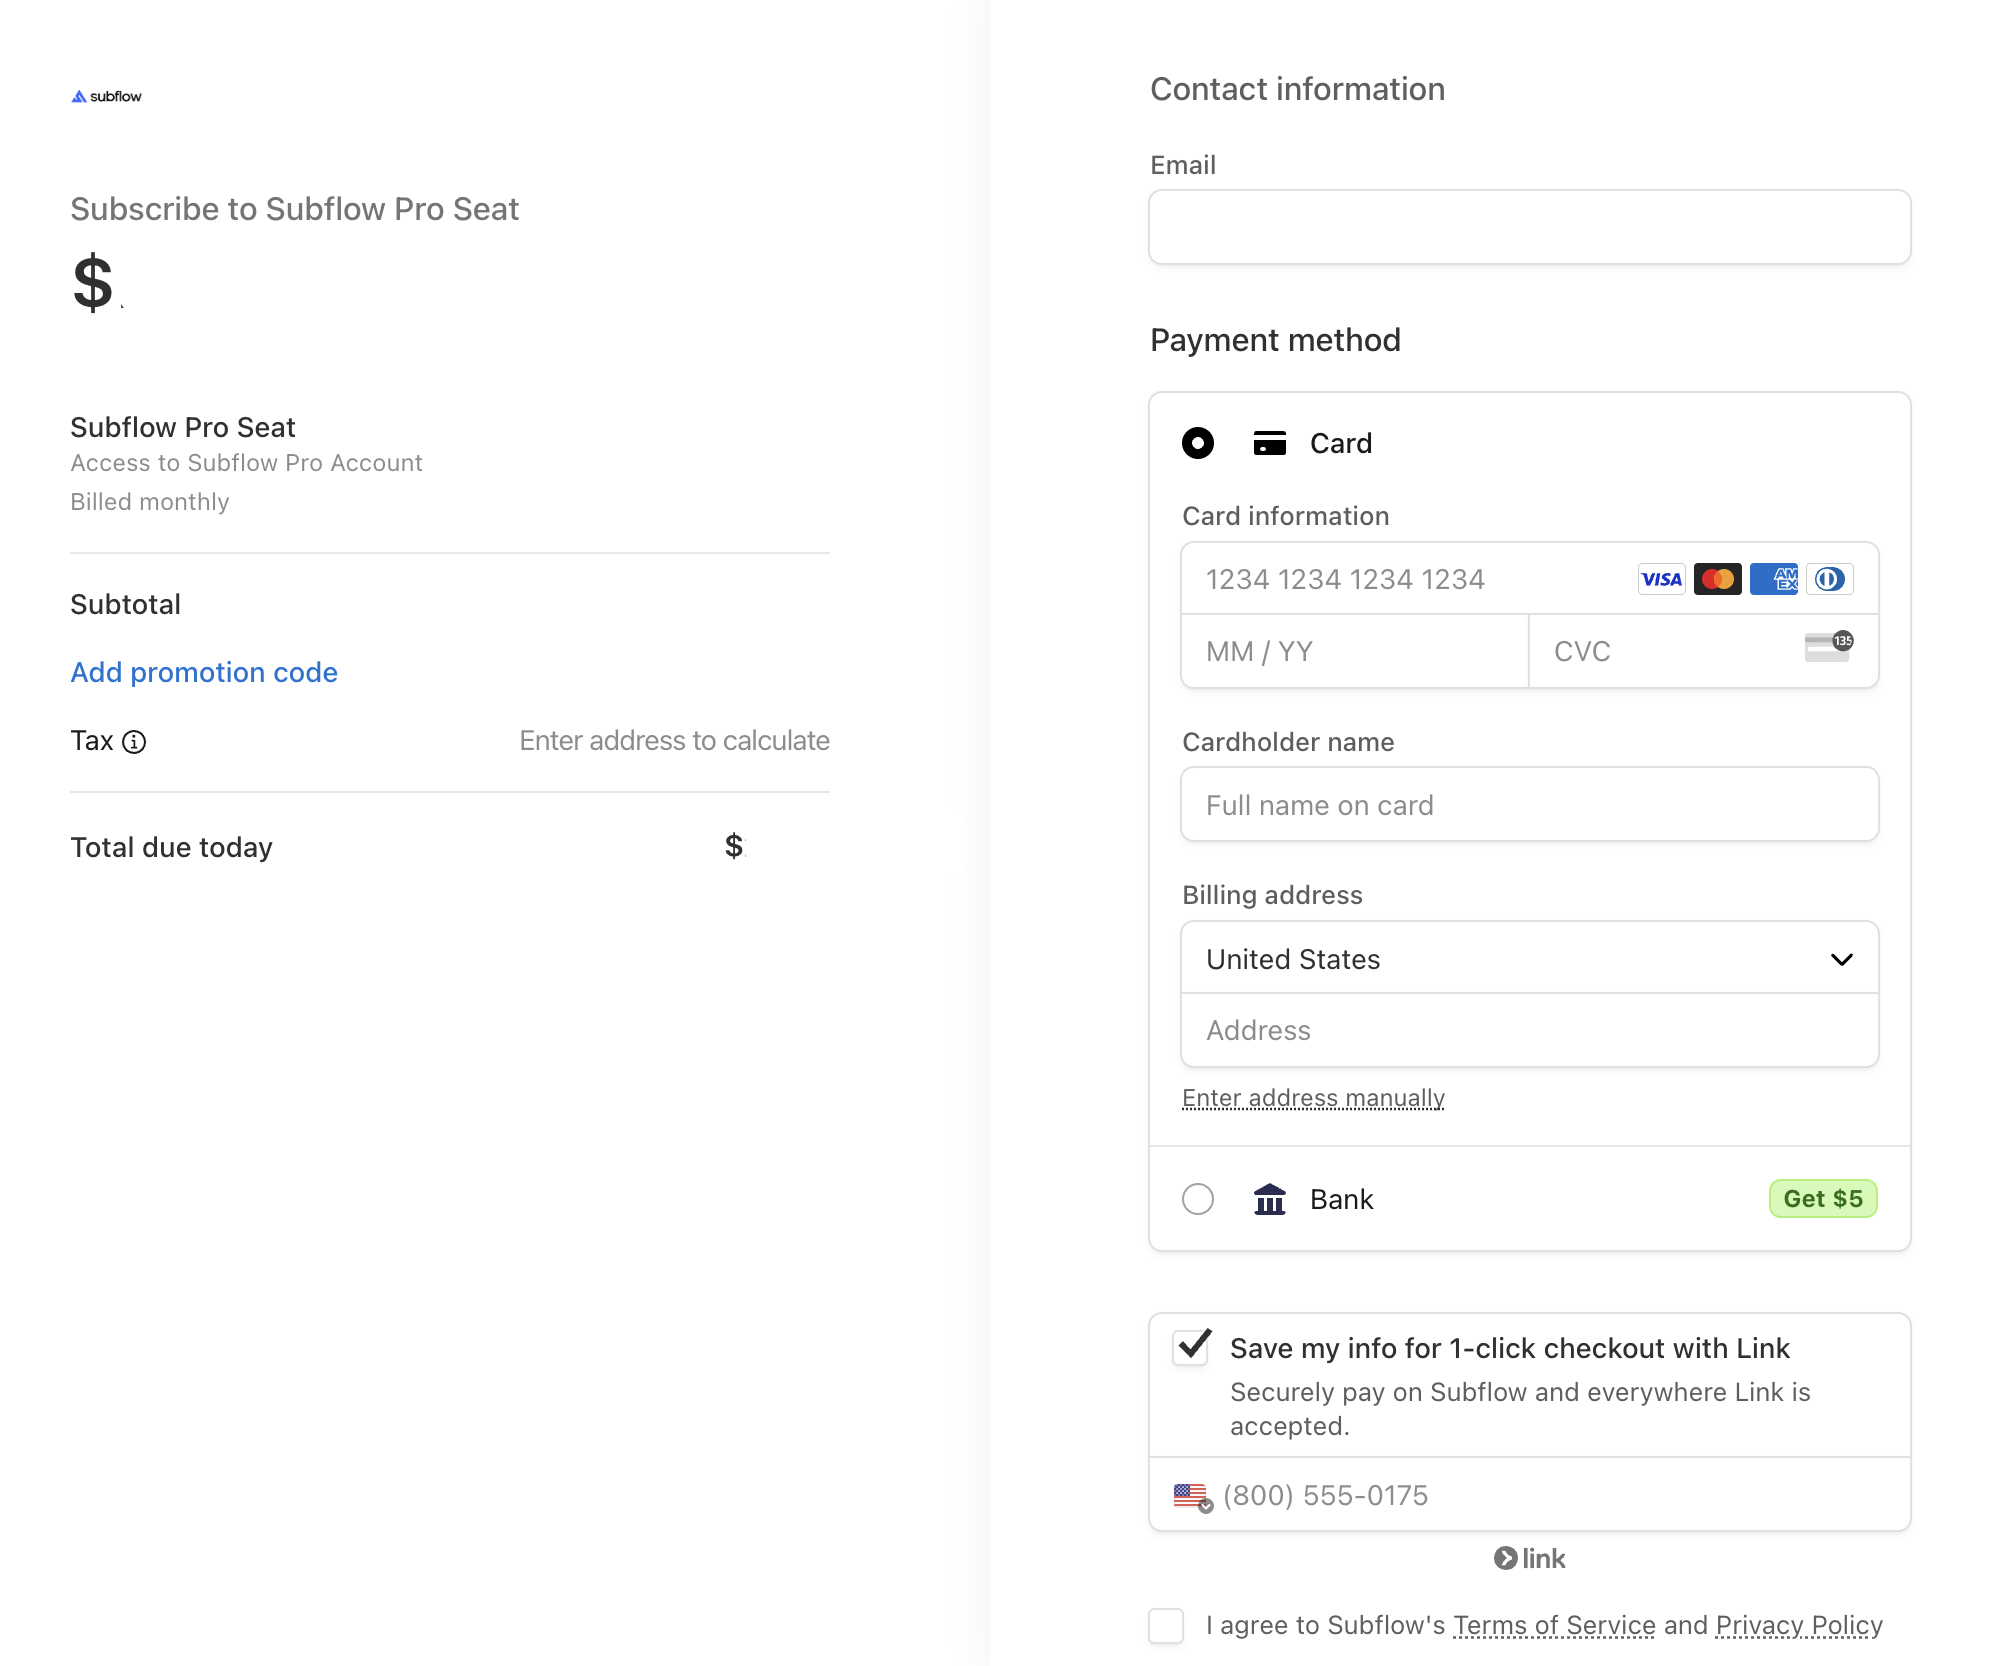Image resolution: width=1996 pixels, height=1666 pixels.
Task: Click the 'Cardholder name' label
Action: point(1288,742)
